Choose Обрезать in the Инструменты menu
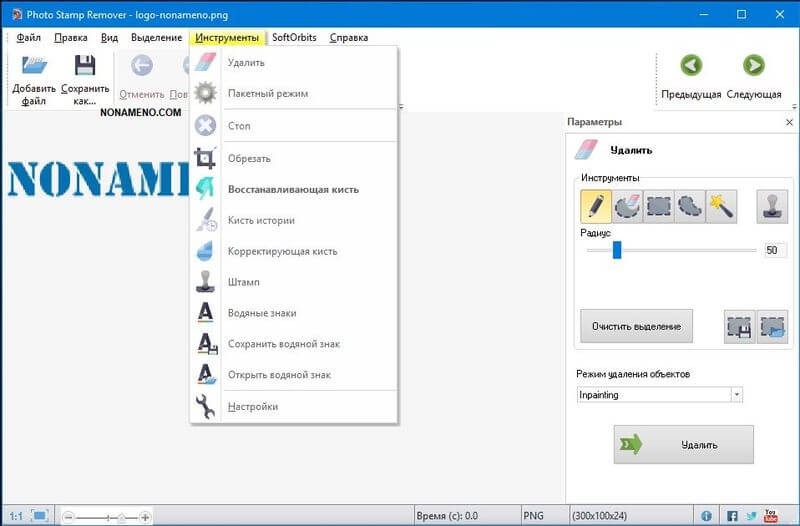This screenshot has width=800, height=526. tap(249, 158)
